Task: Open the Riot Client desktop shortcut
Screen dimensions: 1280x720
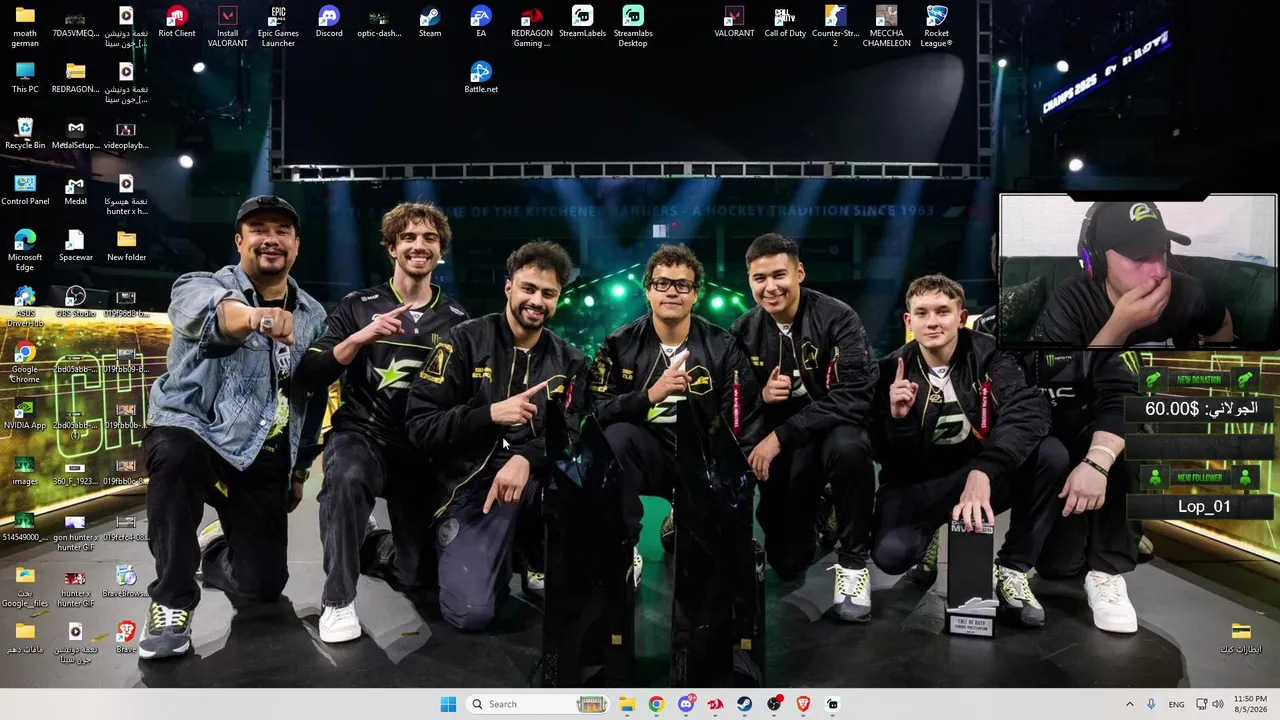Action: (177, 23)
